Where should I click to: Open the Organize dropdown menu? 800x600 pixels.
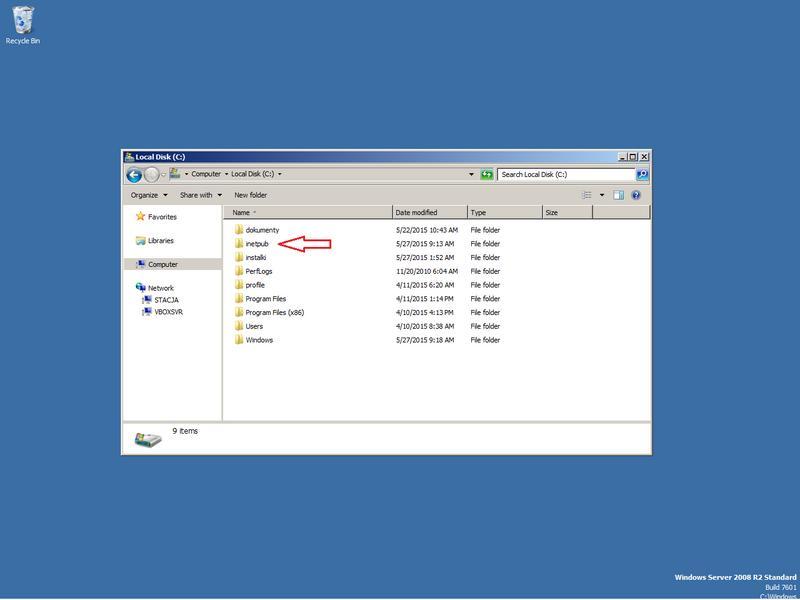(149, 195)
